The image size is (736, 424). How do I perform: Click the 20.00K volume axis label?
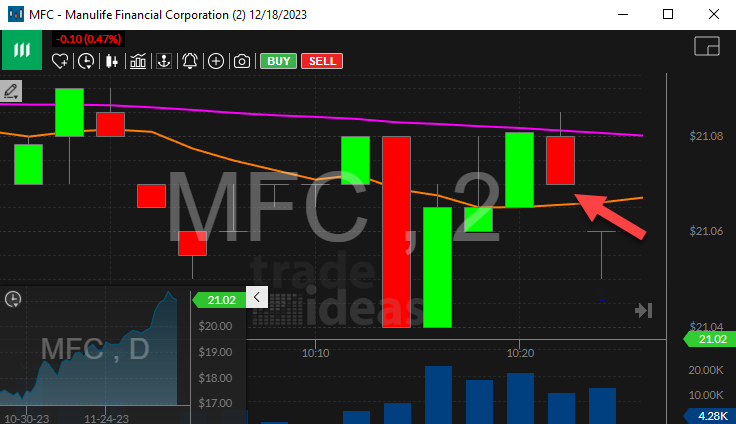706,370
